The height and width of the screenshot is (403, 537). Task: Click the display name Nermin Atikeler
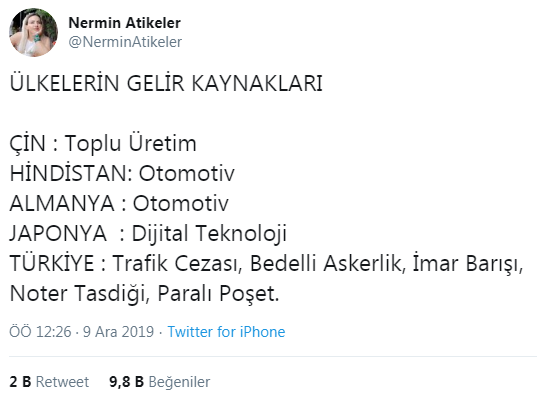coord(125,23)
